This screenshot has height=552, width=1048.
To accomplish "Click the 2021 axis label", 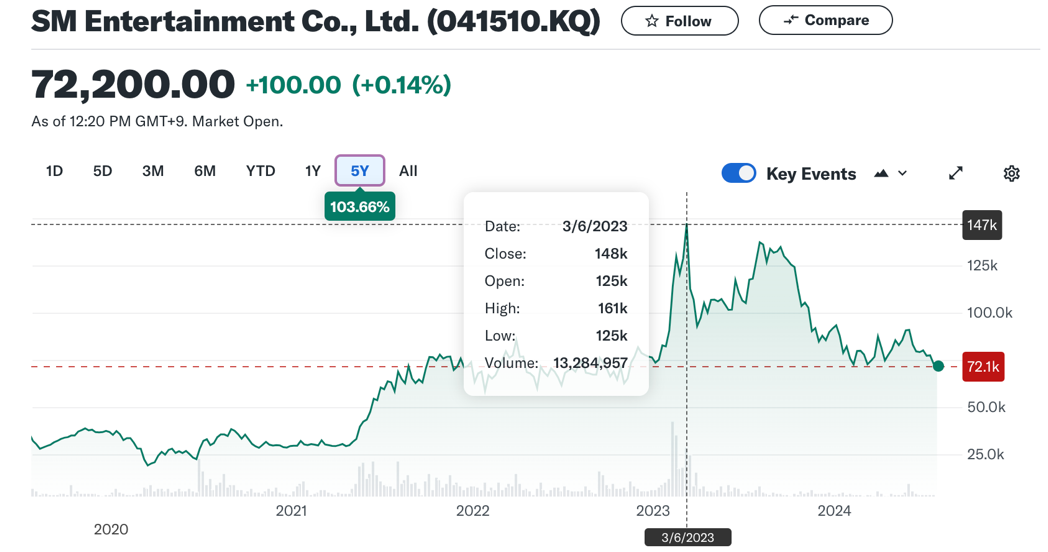I will [291, 511].
